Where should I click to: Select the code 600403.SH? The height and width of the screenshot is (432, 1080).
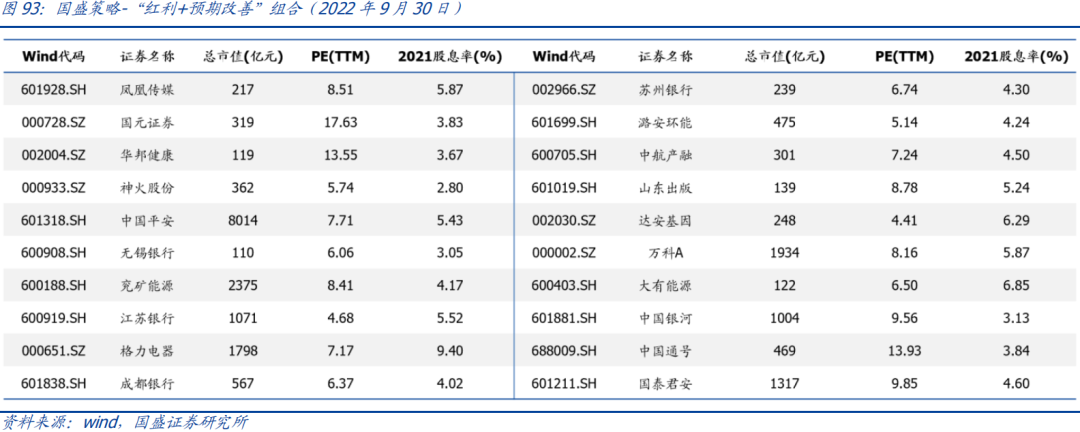point(564,285)
